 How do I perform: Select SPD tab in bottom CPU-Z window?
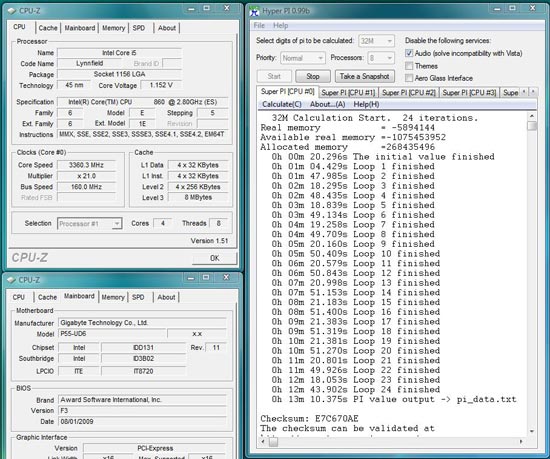pos(138,297)
